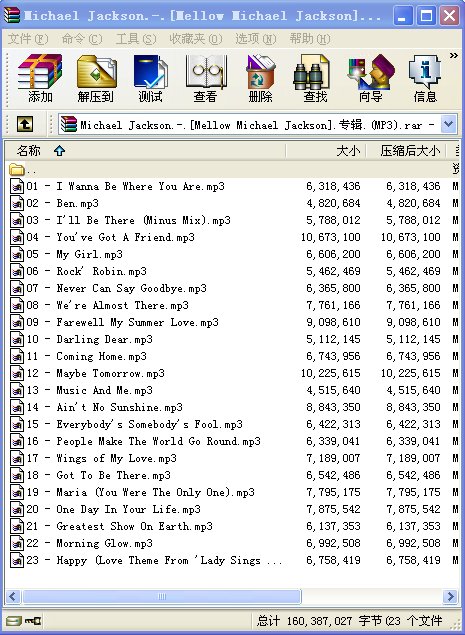
Task: Click file icon of 02 - Ben.mp3
Action: pyautogui.click(x=17, y=203)
